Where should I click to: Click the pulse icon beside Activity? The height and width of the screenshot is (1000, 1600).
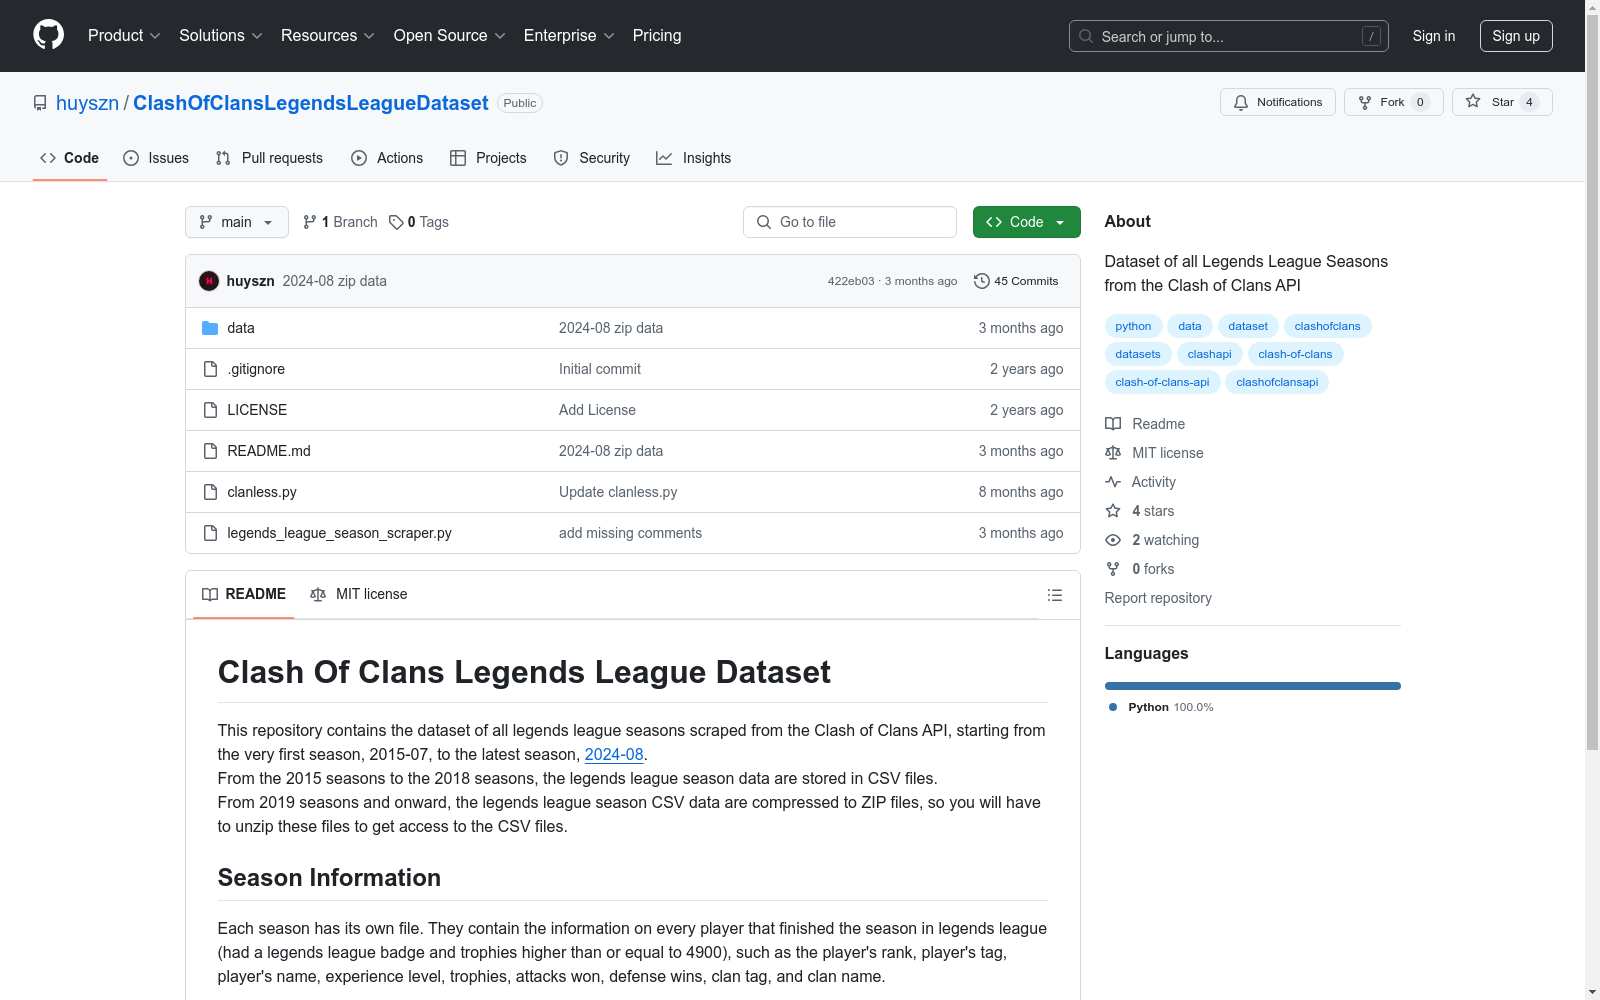[x=1113, y=482]
